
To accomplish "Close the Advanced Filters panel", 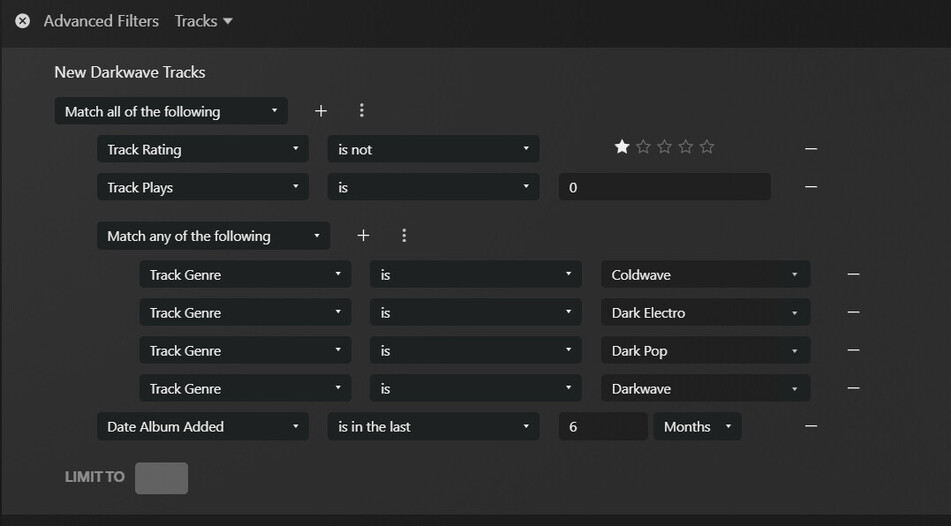I will pyautogui.click(x=22, y=21).
